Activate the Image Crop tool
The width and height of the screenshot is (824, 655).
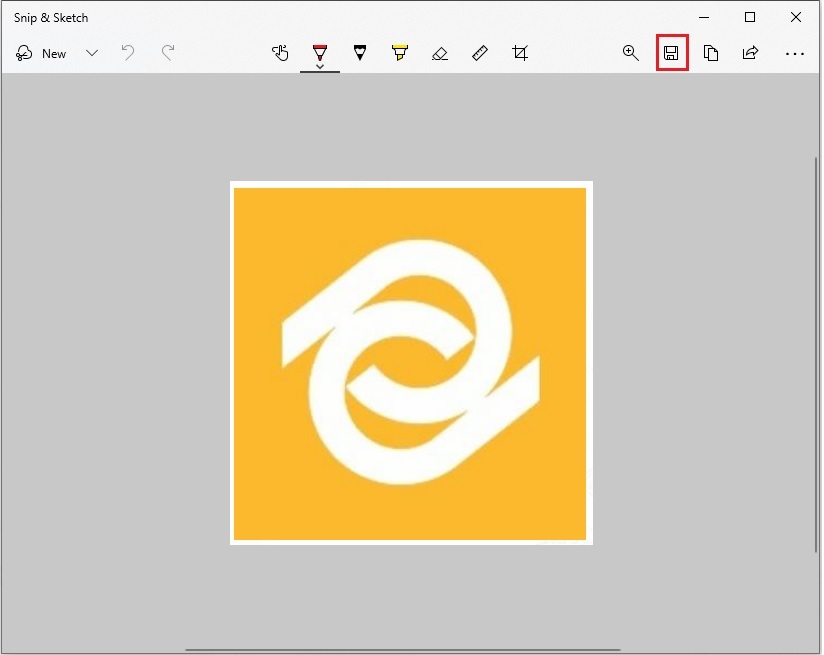point(520,53)
